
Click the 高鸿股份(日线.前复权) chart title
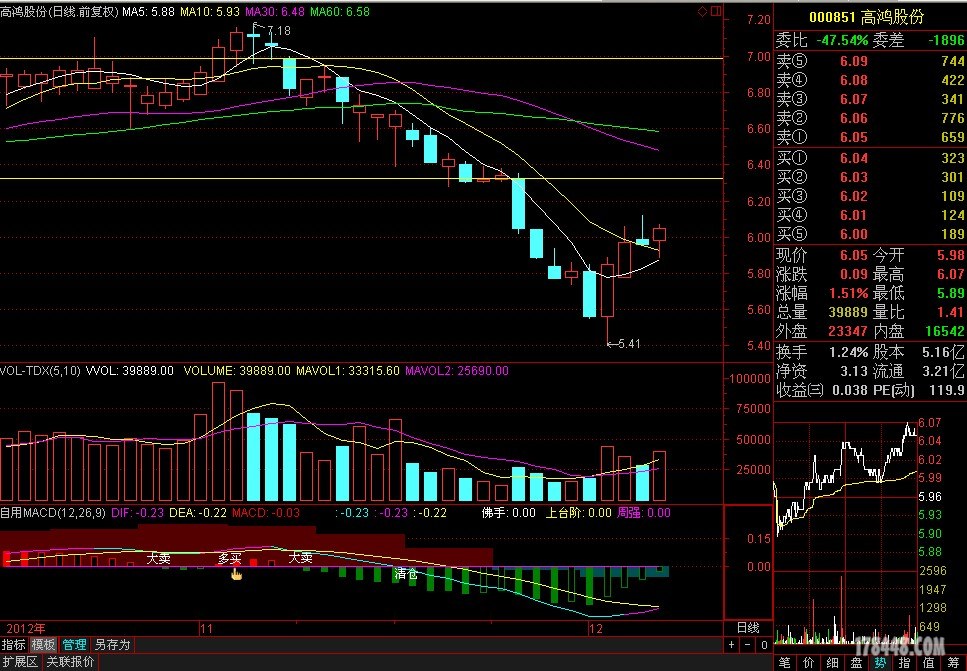click(59, 12)
